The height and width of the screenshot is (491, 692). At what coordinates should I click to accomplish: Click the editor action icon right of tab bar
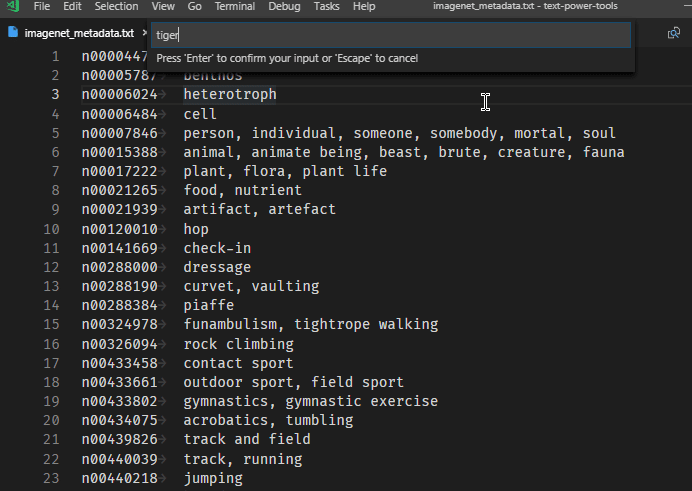point(674,33)
